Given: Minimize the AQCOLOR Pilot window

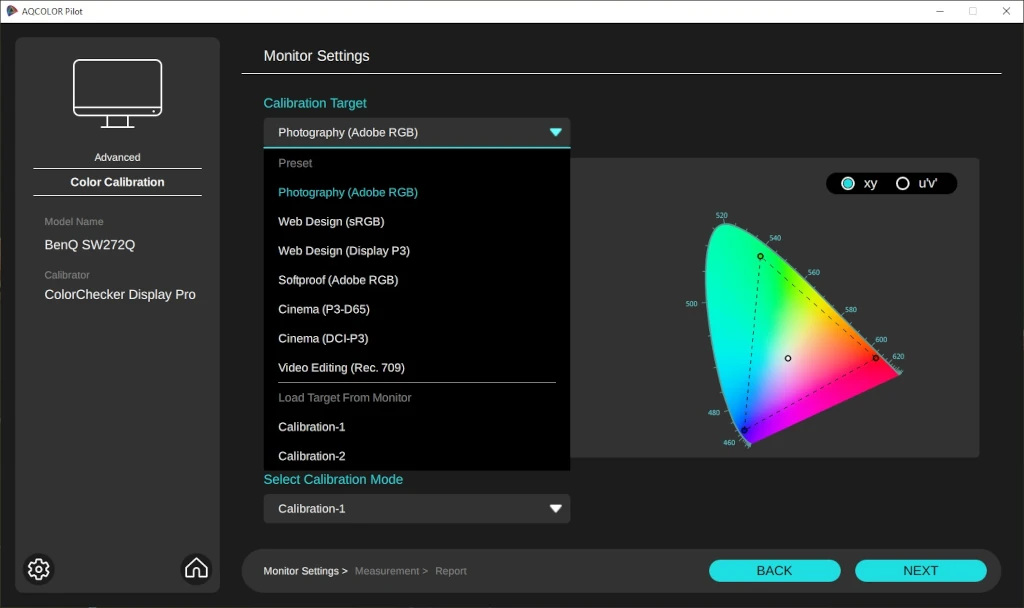Looking at the screenshot, I should 940,11.
